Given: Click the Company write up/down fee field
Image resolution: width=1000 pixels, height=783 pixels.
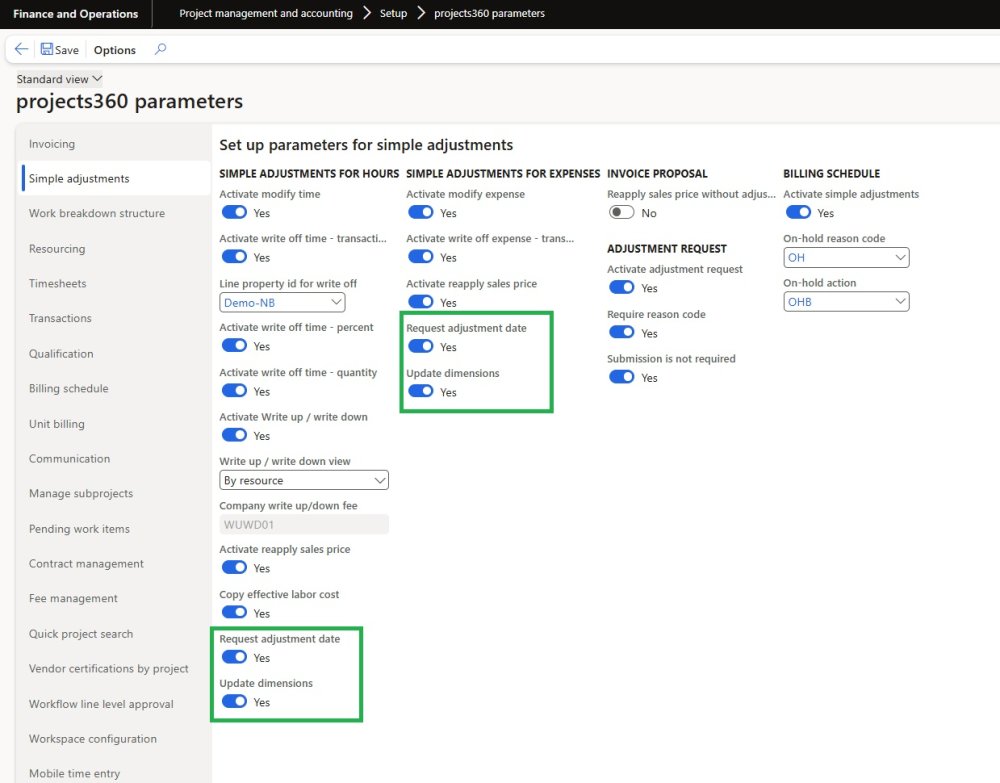Looking at the screenshot, I should pyautogui.click(x=304, y=524).
